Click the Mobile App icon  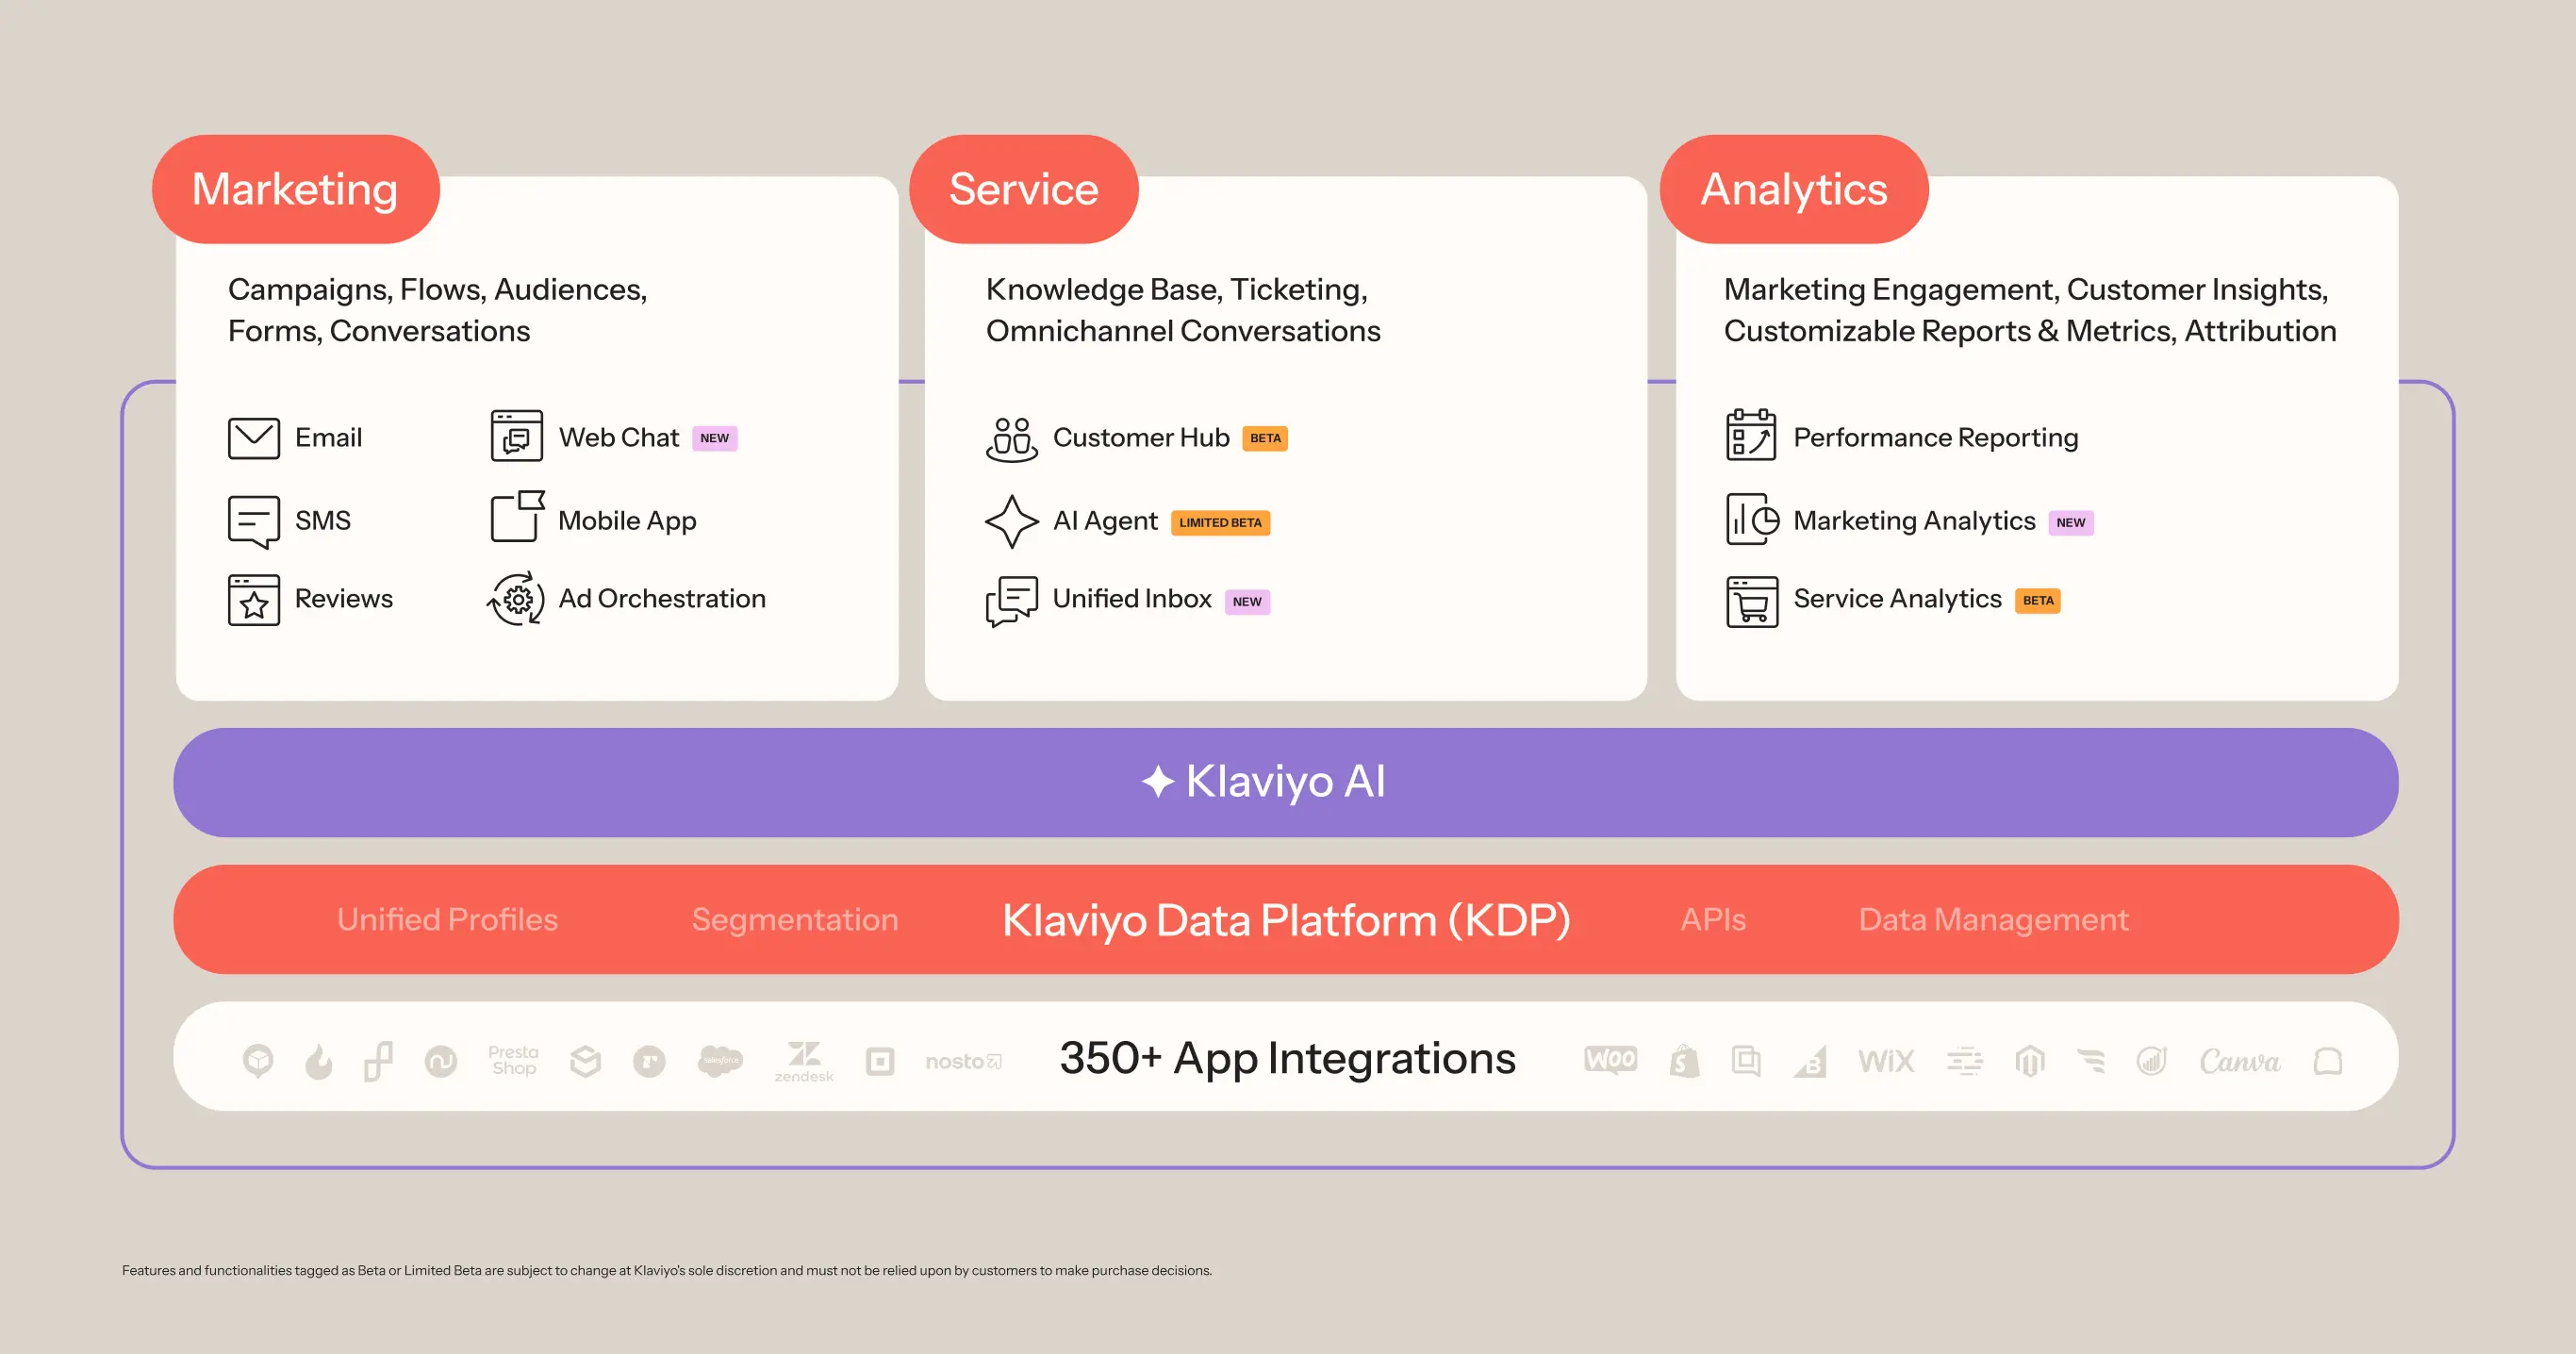pos(516,517)
